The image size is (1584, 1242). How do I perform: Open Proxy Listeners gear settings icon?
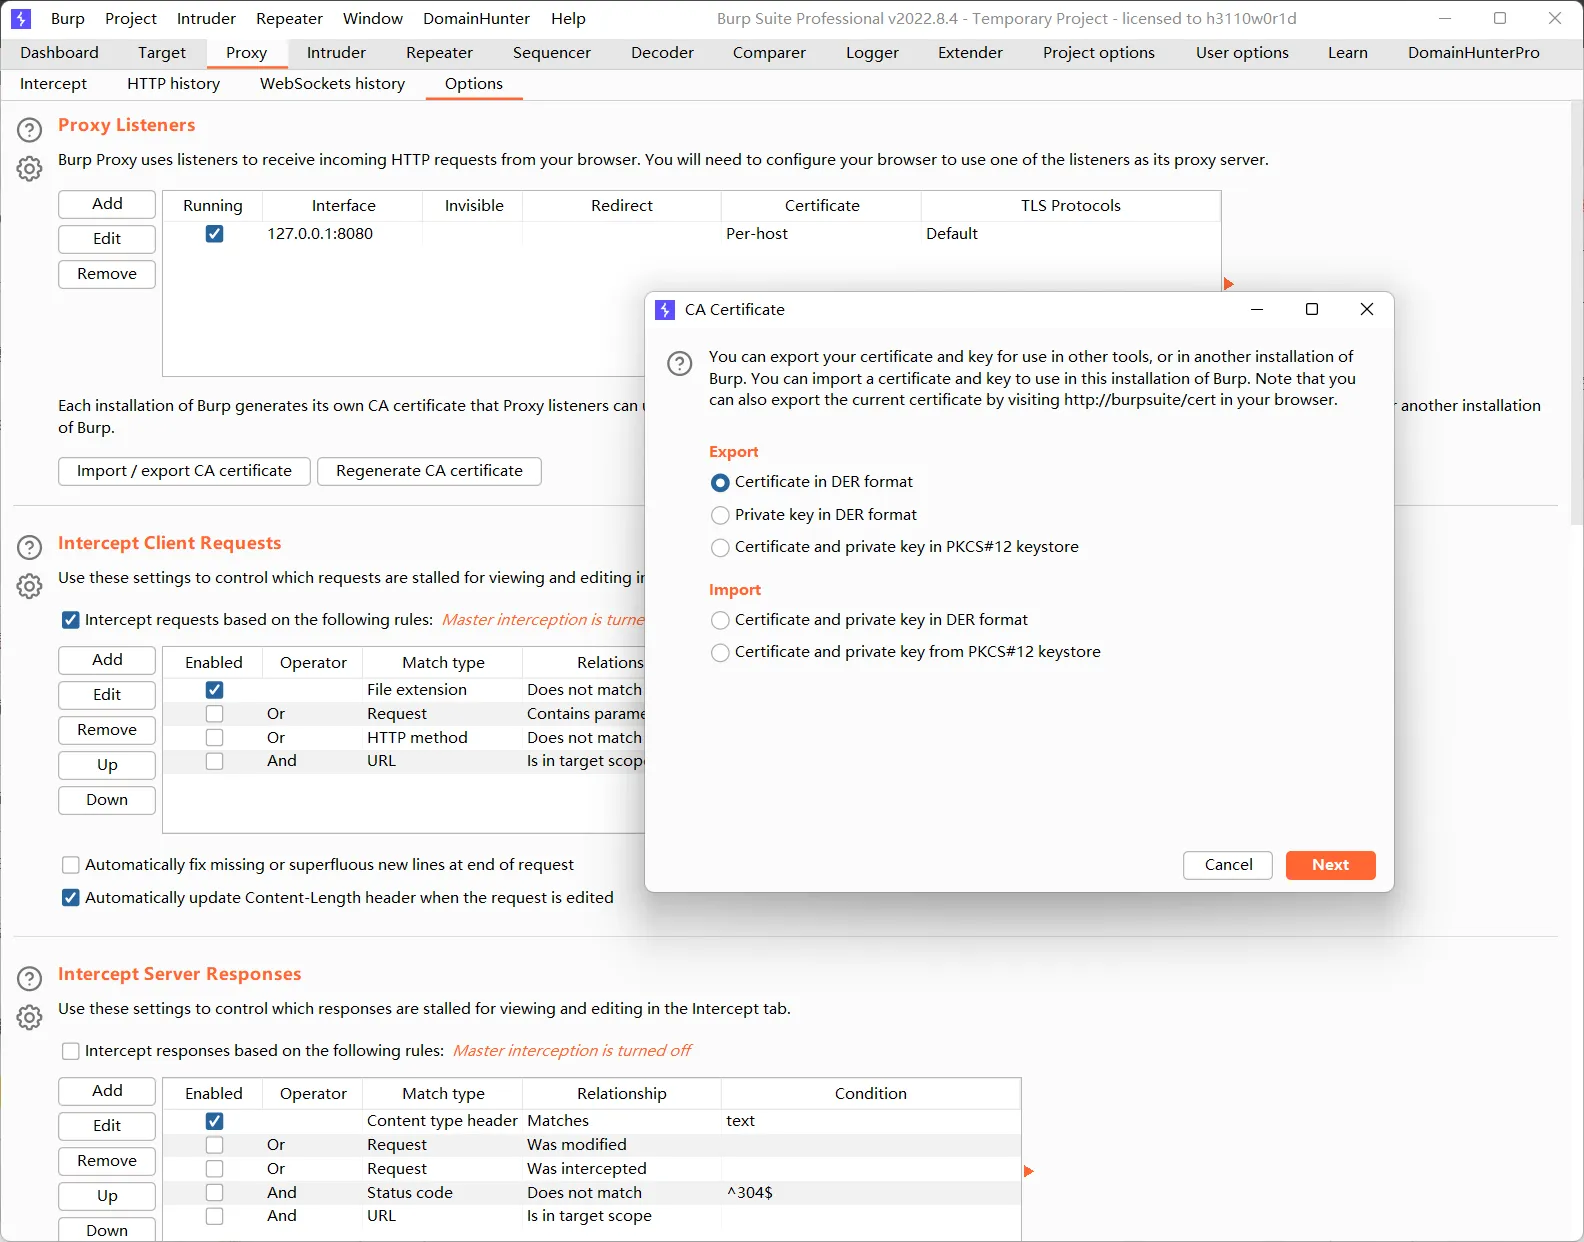click(30, 169)
